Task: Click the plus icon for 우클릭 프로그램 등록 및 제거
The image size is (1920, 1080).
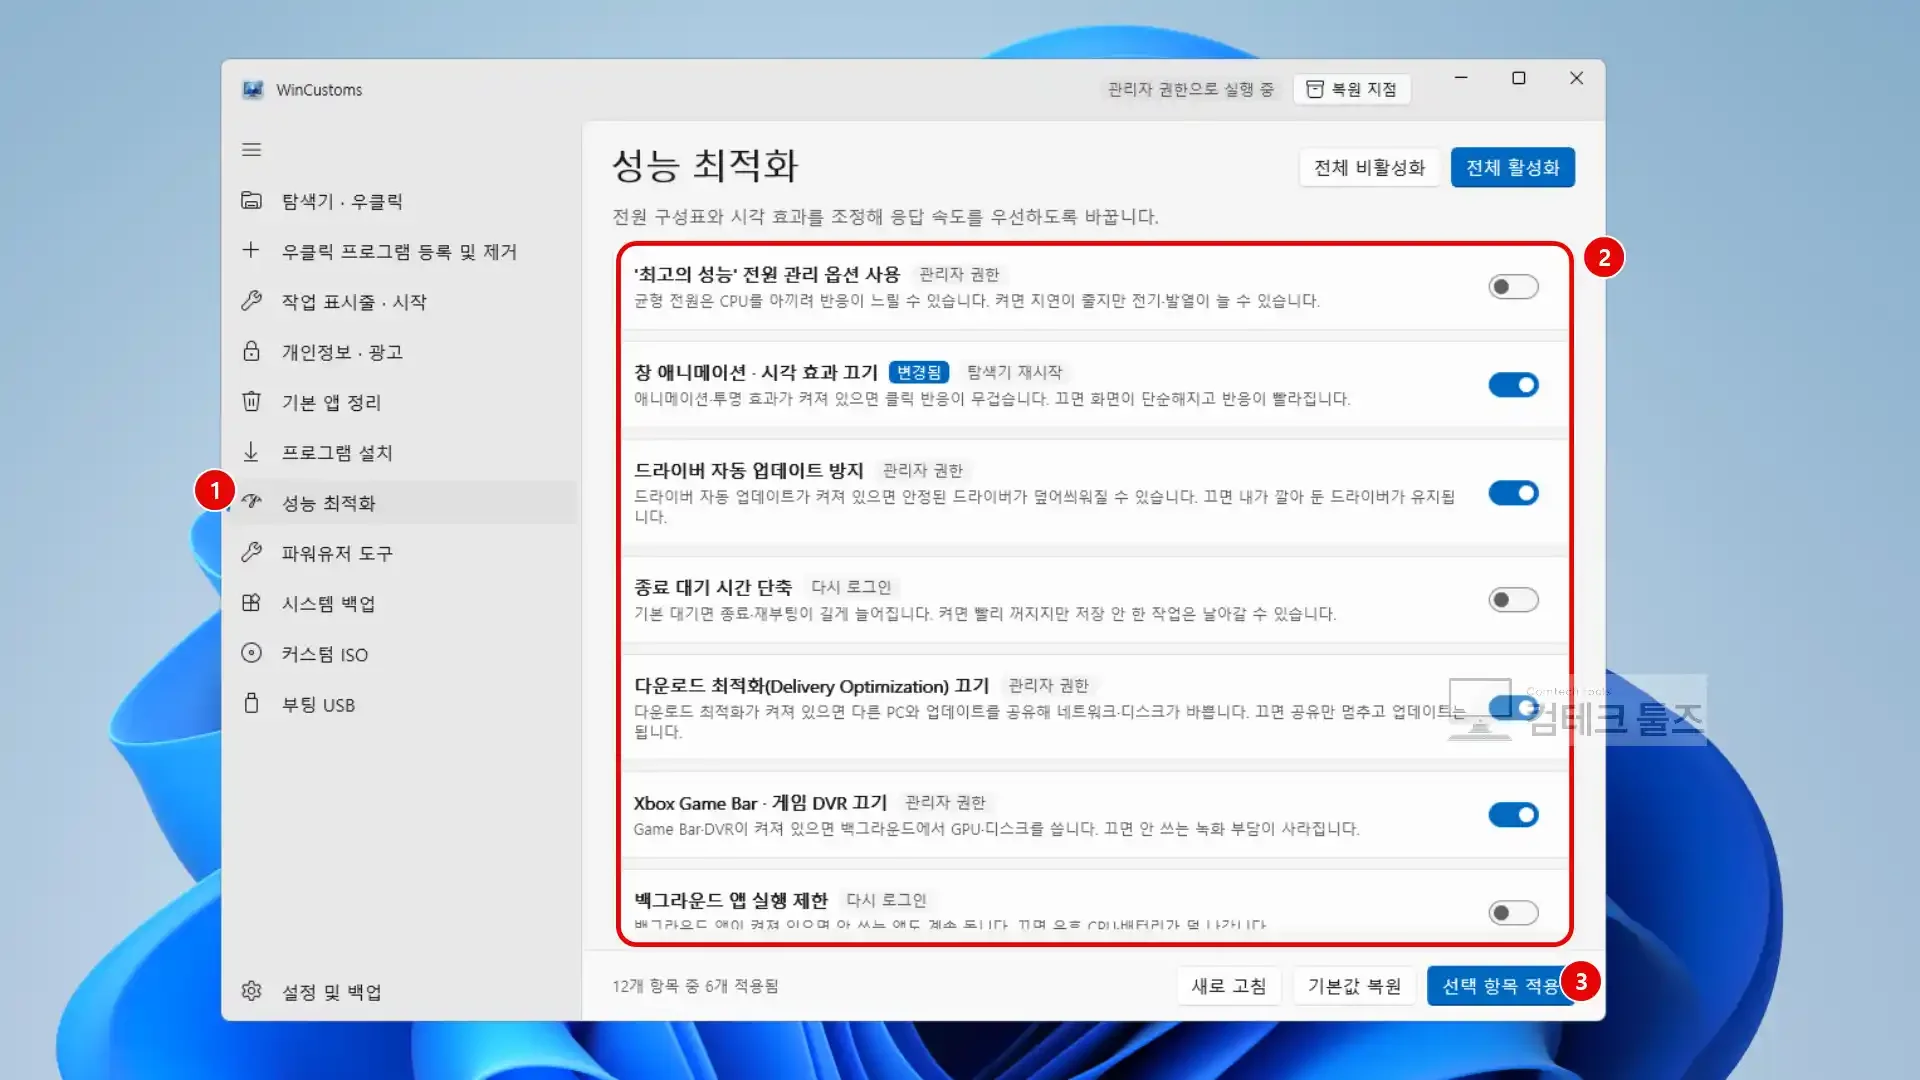Action: 251,250
